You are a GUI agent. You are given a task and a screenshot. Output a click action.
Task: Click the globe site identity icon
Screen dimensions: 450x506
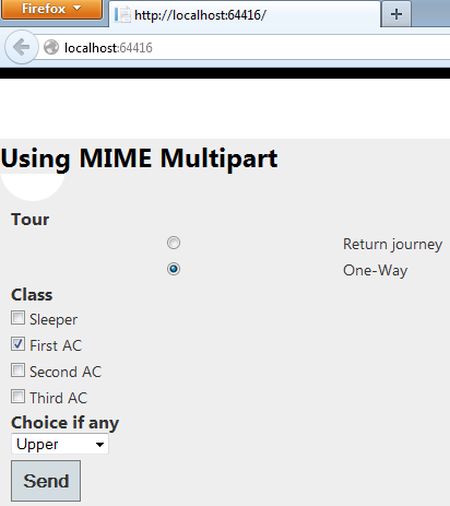coord(51,47)
